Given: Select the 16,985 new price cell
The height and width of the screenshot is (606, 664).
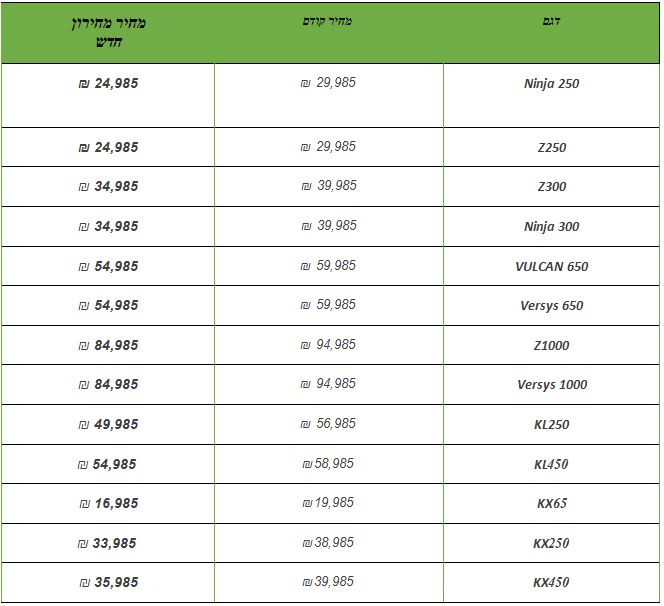Looking at the screenshot, I should pos(108,504).
